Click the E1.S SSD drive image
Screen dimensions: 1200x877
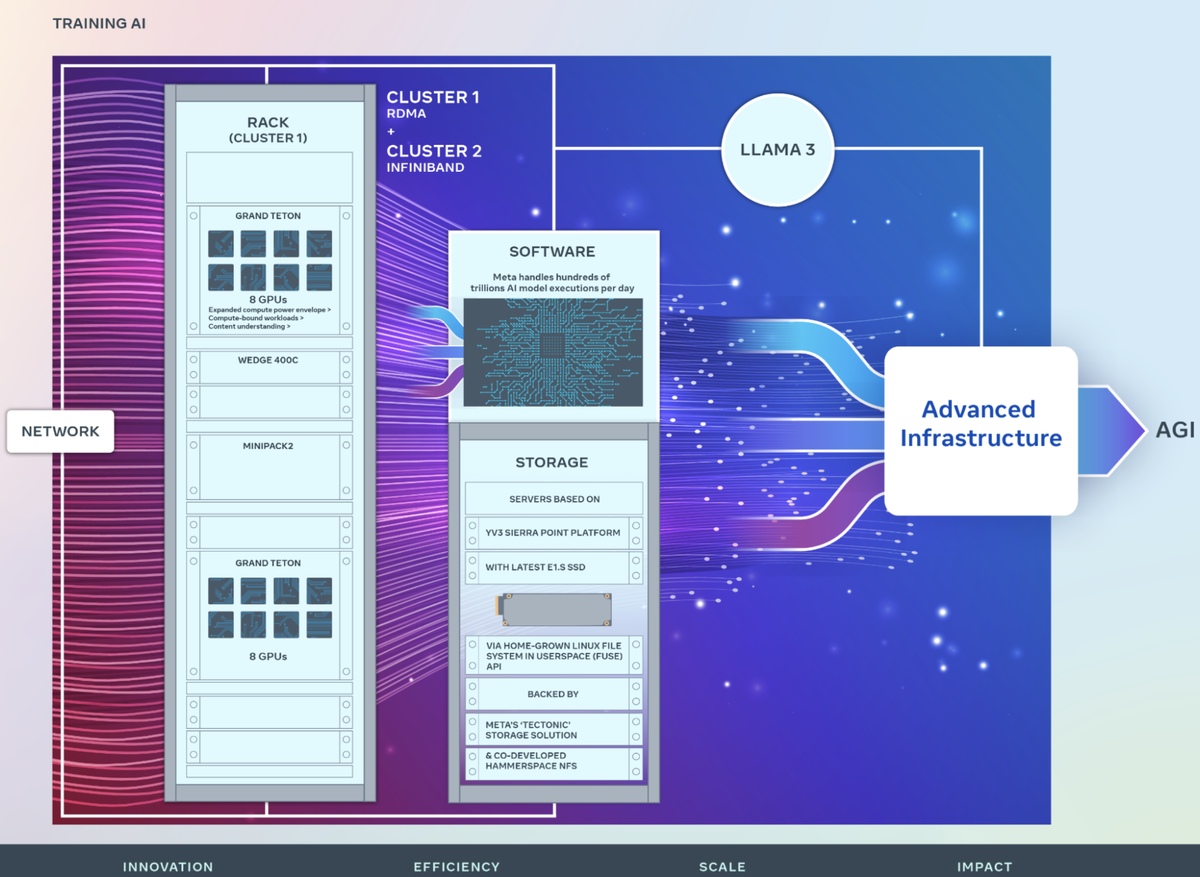553,609
